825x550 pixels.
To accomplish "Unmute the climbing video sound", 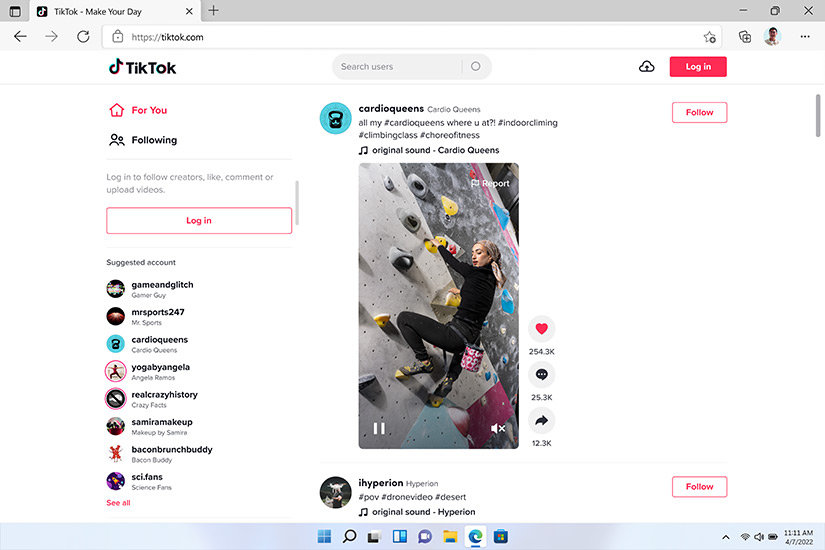I will (x=498, y=428).
